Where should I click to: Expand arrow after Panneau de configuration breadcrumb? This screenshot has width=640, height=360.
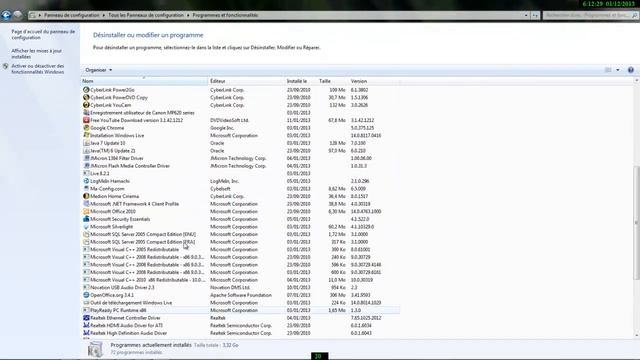104,15
